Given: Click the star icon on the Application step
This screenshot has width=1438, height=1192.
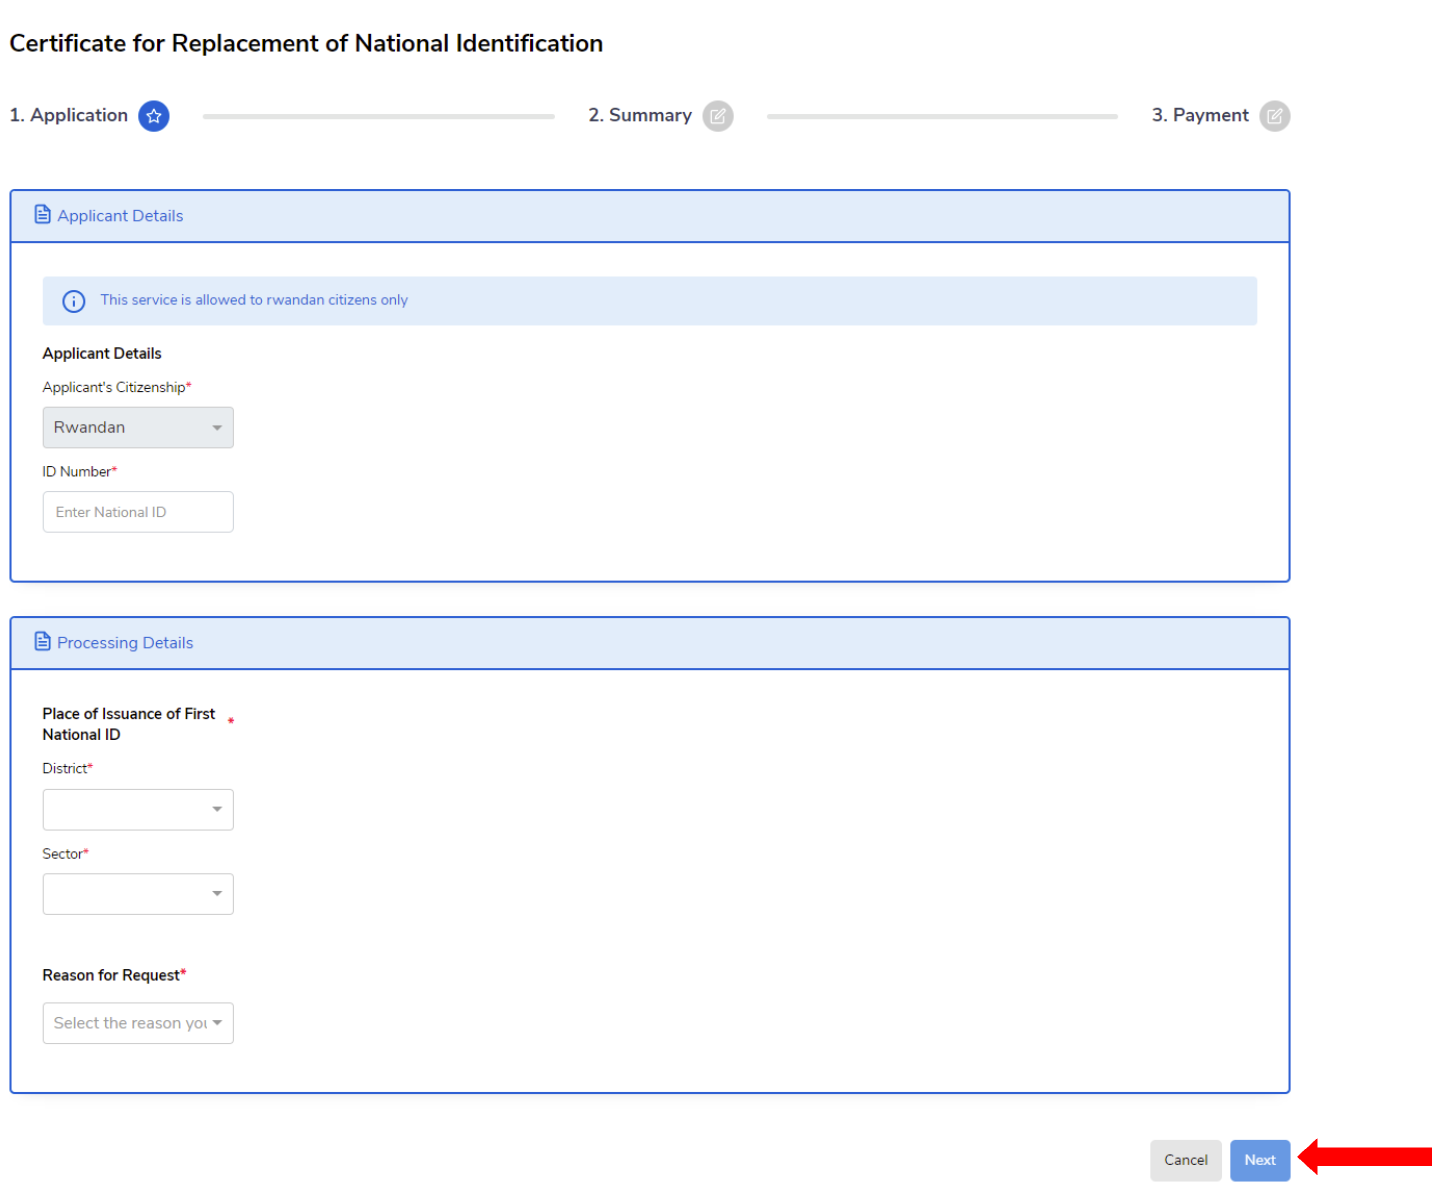Looking at the screenshot, I should pyautogui.click(x=154, y=116).
